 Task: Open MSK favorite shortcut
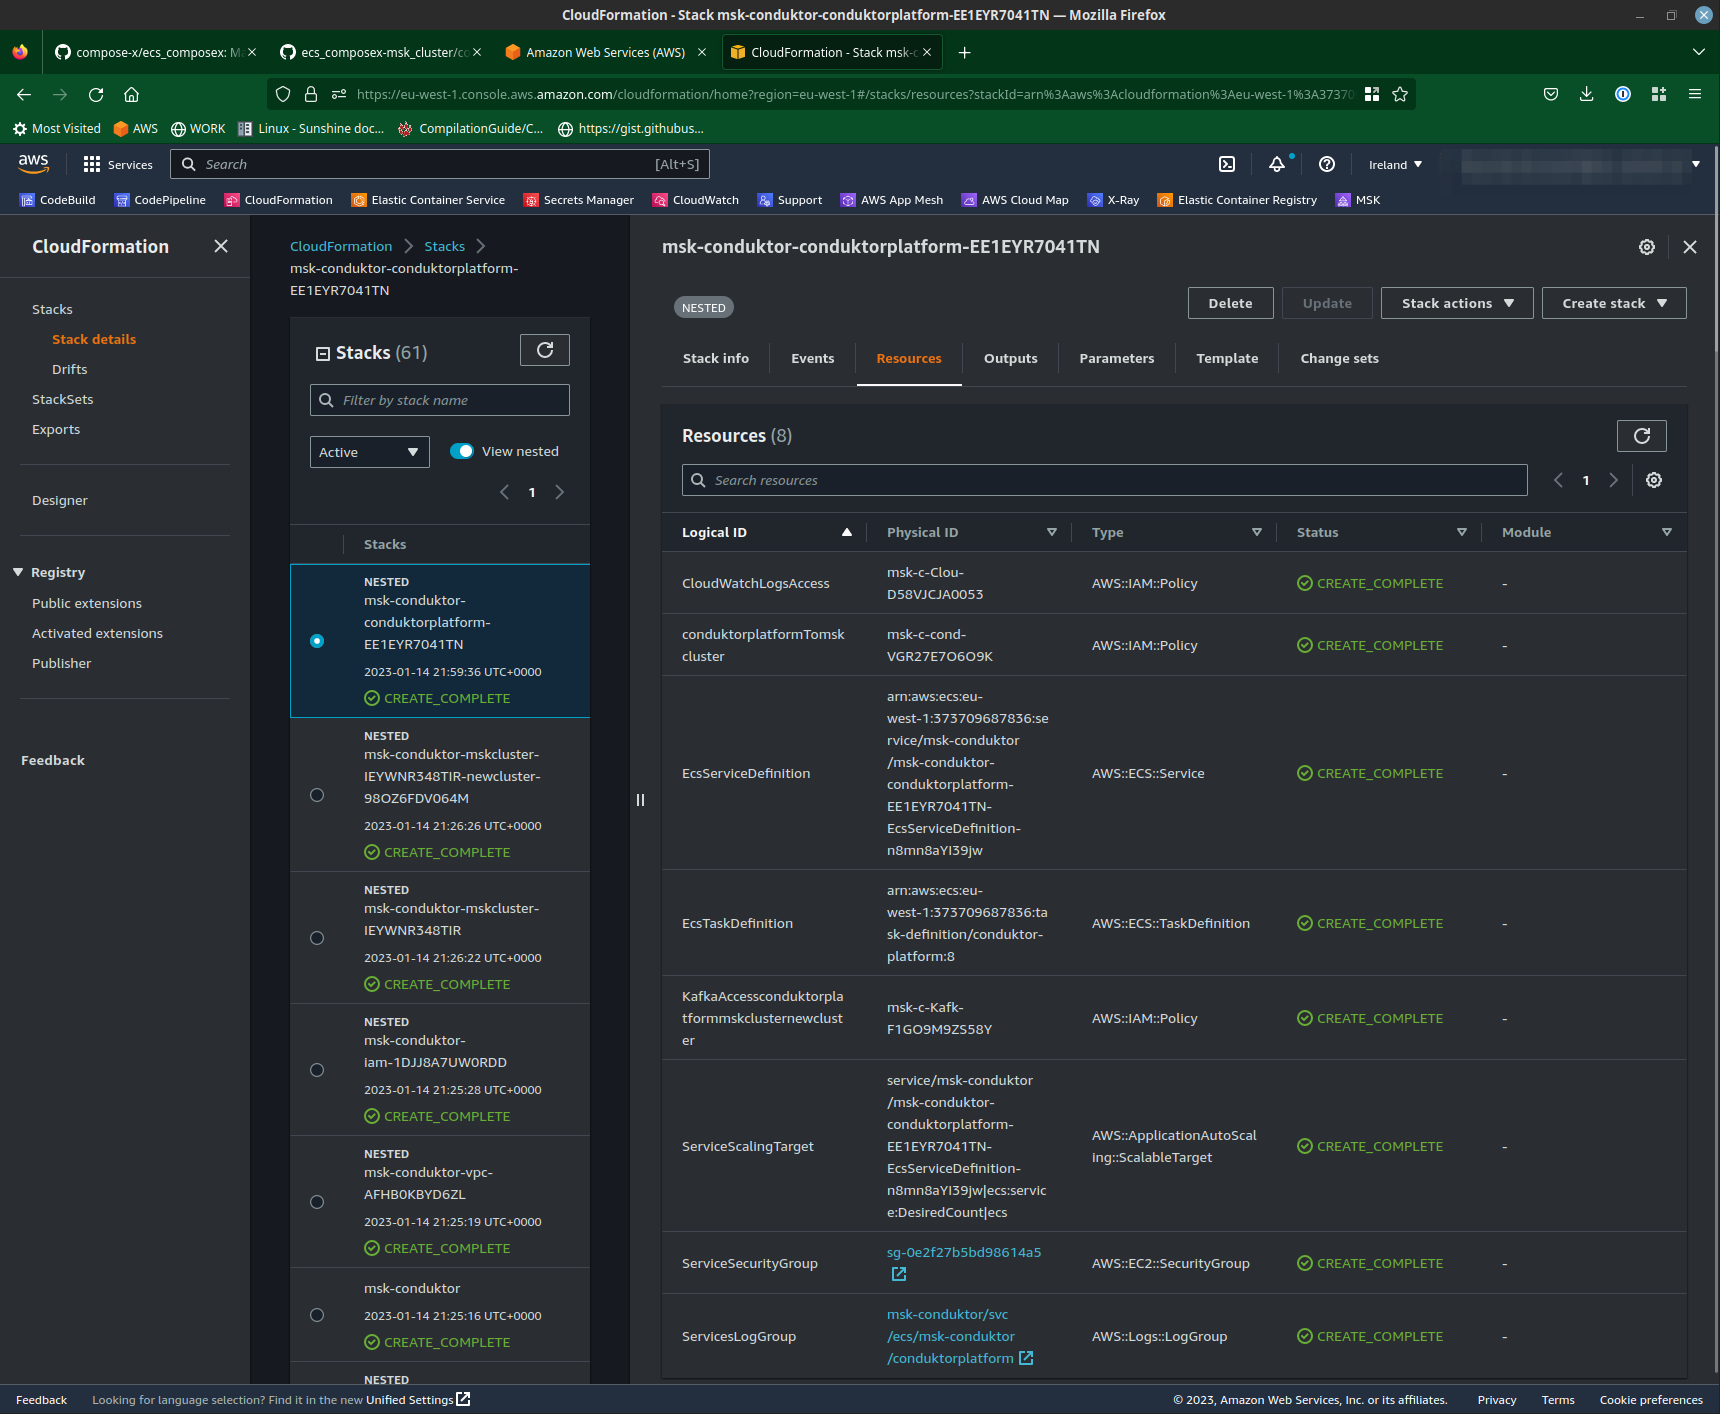[x=1358, y=200]
